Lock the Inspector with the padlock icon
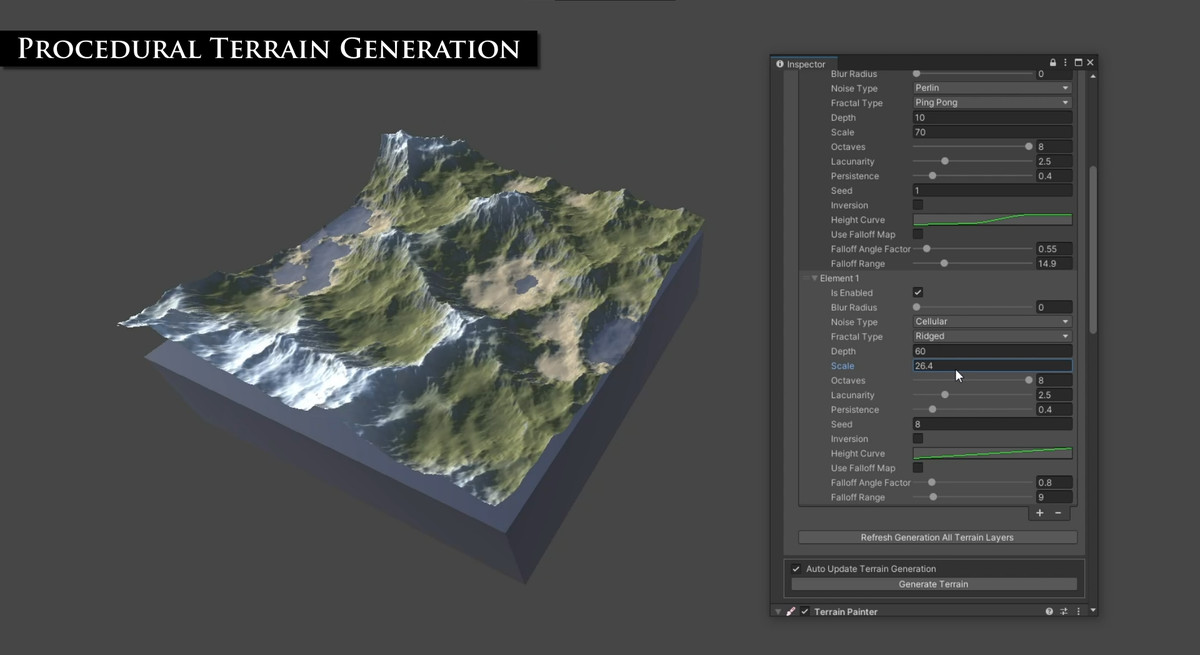Image resolution: width=1200 pixels, height=655 pixels. pos(1053,62)
